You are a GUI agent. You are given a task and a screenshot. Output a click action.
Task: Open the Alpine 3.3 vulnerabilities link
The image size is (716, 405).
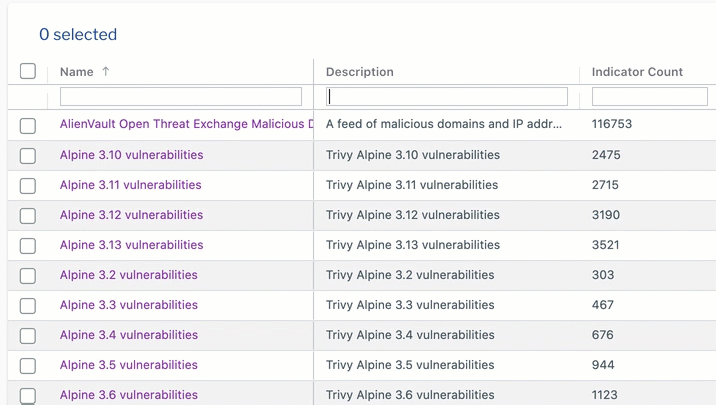(x=129, y=305)
